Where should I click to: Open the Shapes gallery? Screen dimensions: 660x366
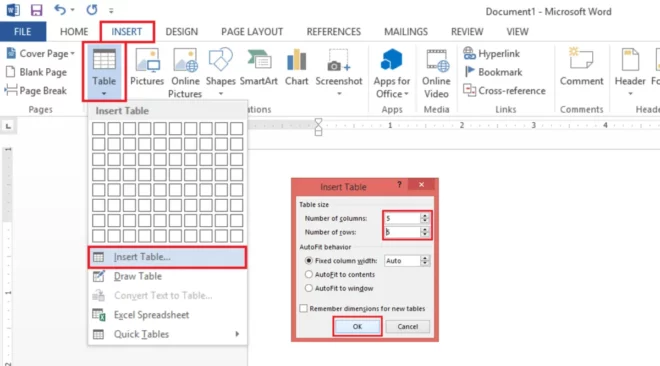click(x=221, y=72)
